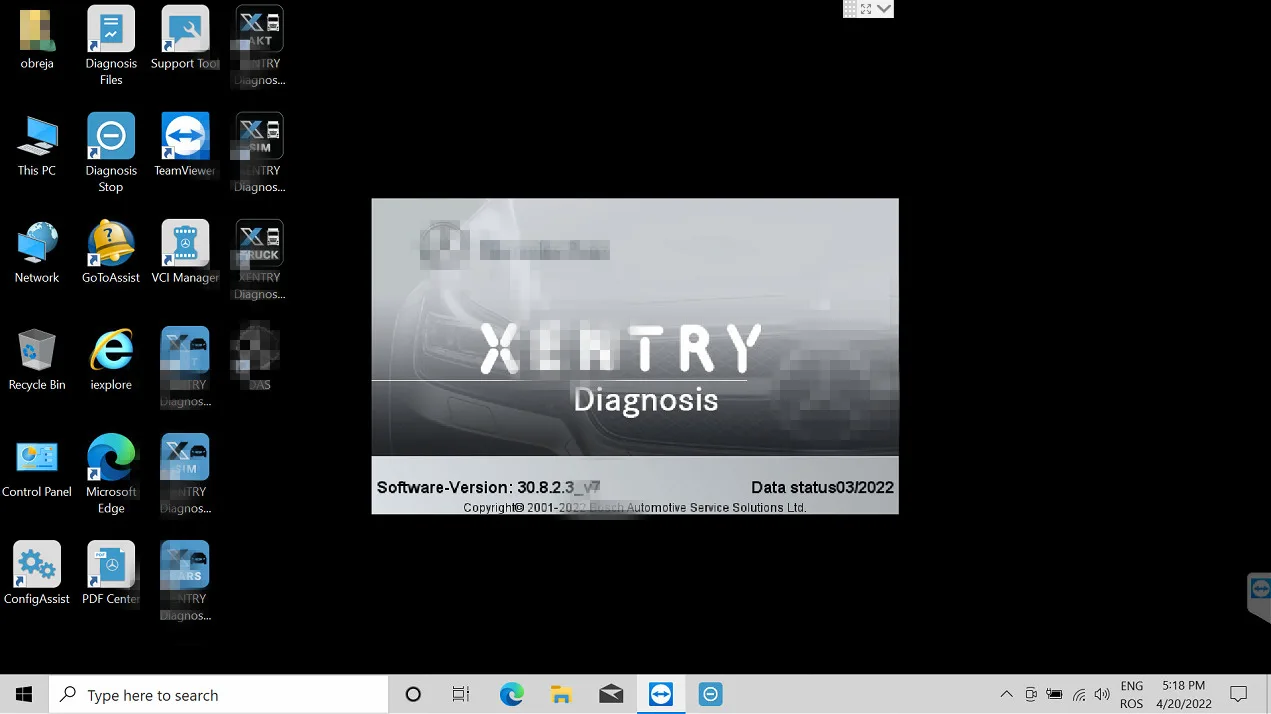Open File Explorer from taskbar

pos(561,695)
